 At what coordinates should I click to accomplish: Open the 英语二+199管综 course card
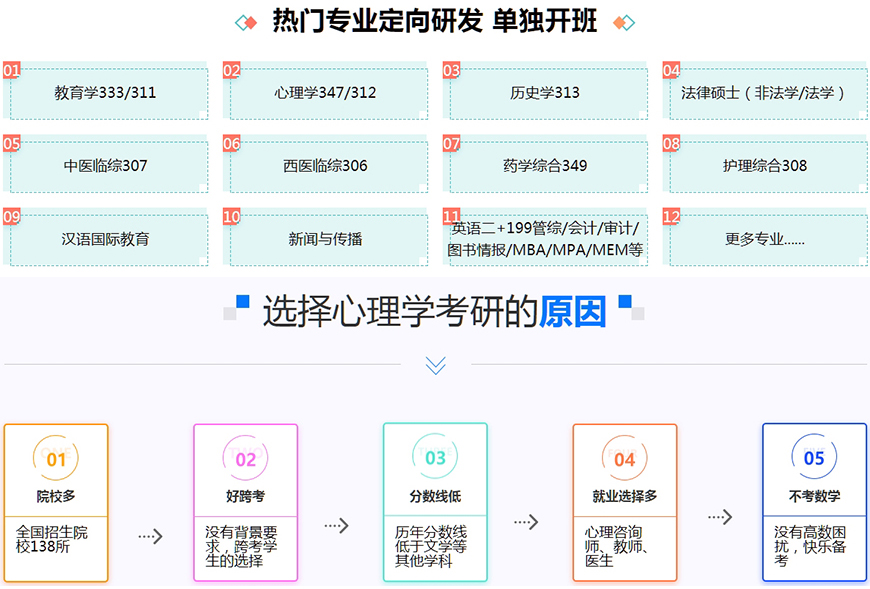pyautogui.click(x=547, y=238)
